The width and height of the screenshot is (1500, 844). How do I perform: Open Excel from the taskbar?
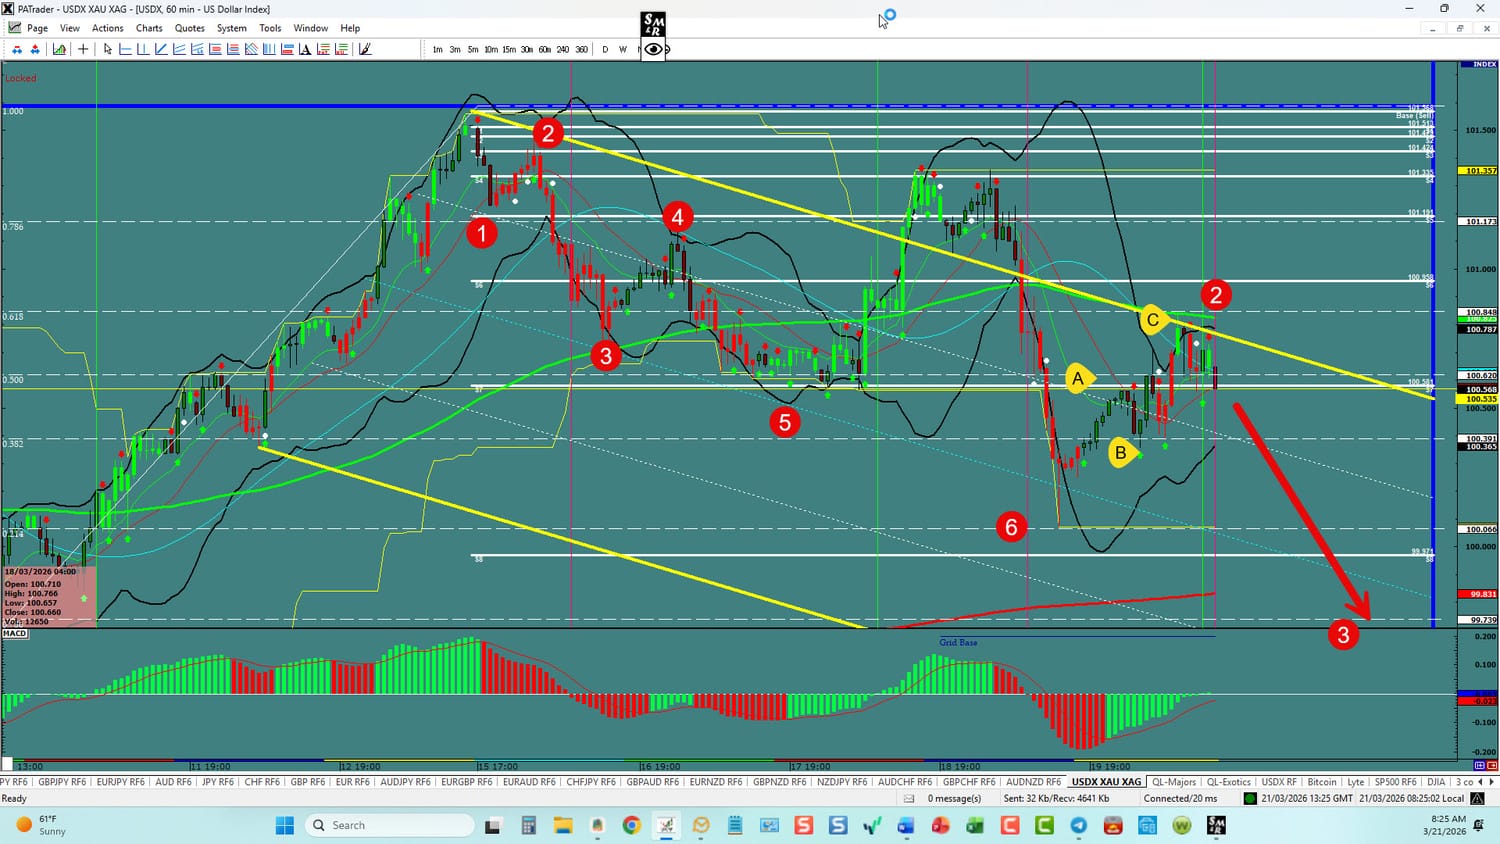coord(975,825)
